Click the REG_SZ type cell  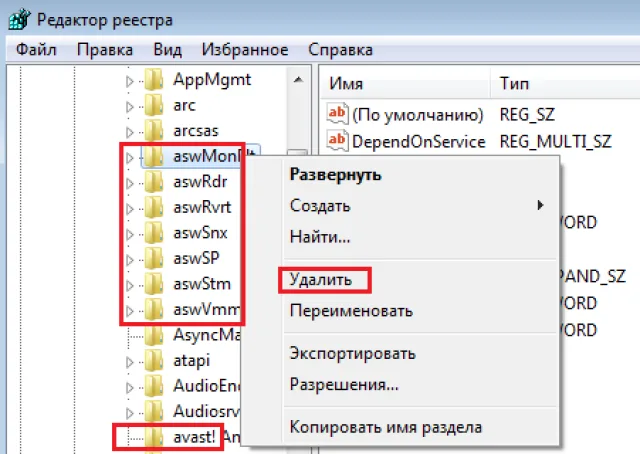click(527, 115)
